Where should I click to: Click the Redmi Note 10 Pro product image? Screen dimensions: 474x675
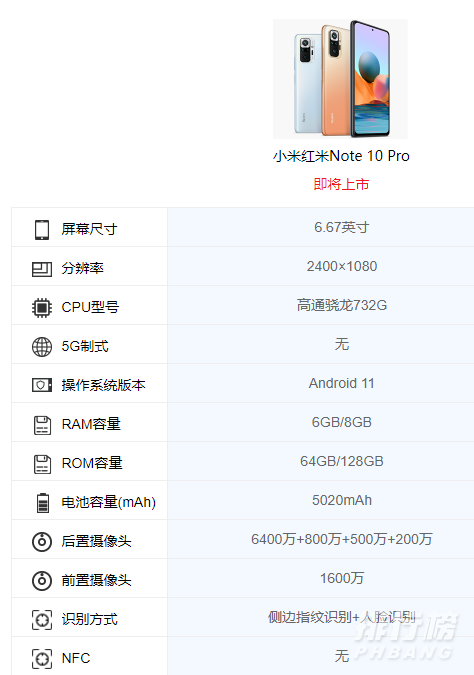click(340, 79)
